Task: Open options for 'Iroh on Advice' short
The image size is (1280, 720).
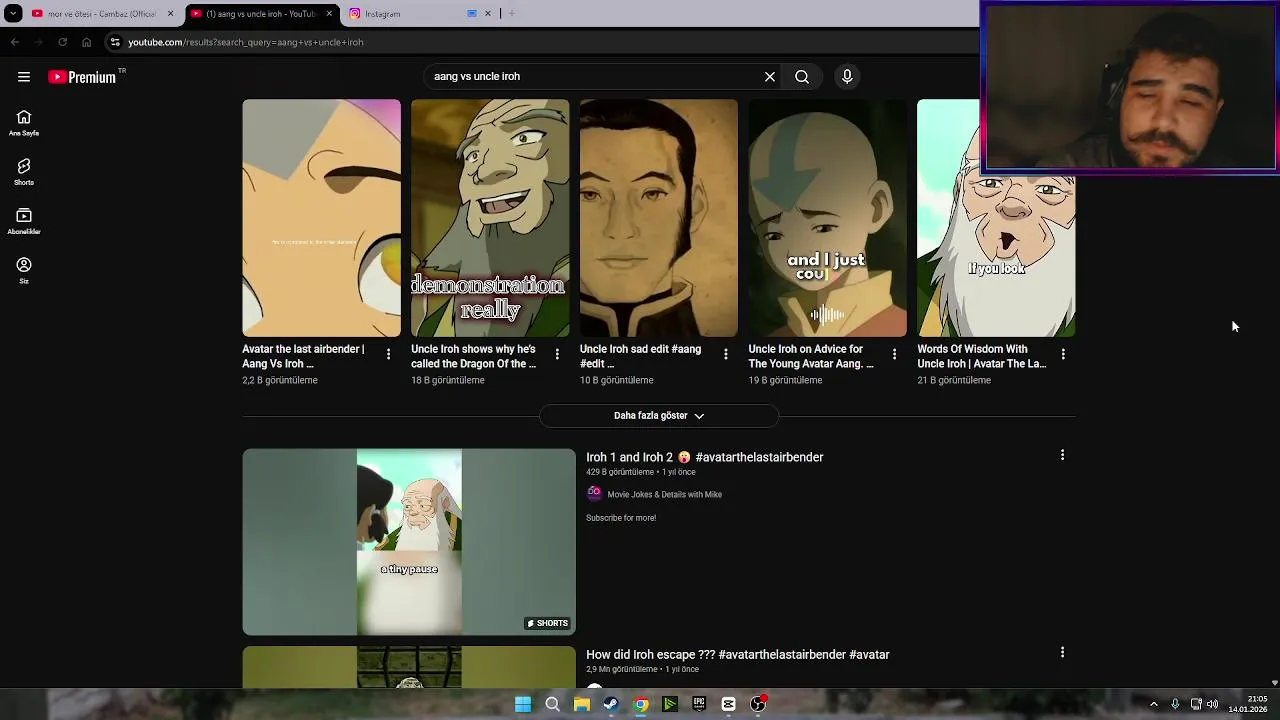Action: click(894, 354)
